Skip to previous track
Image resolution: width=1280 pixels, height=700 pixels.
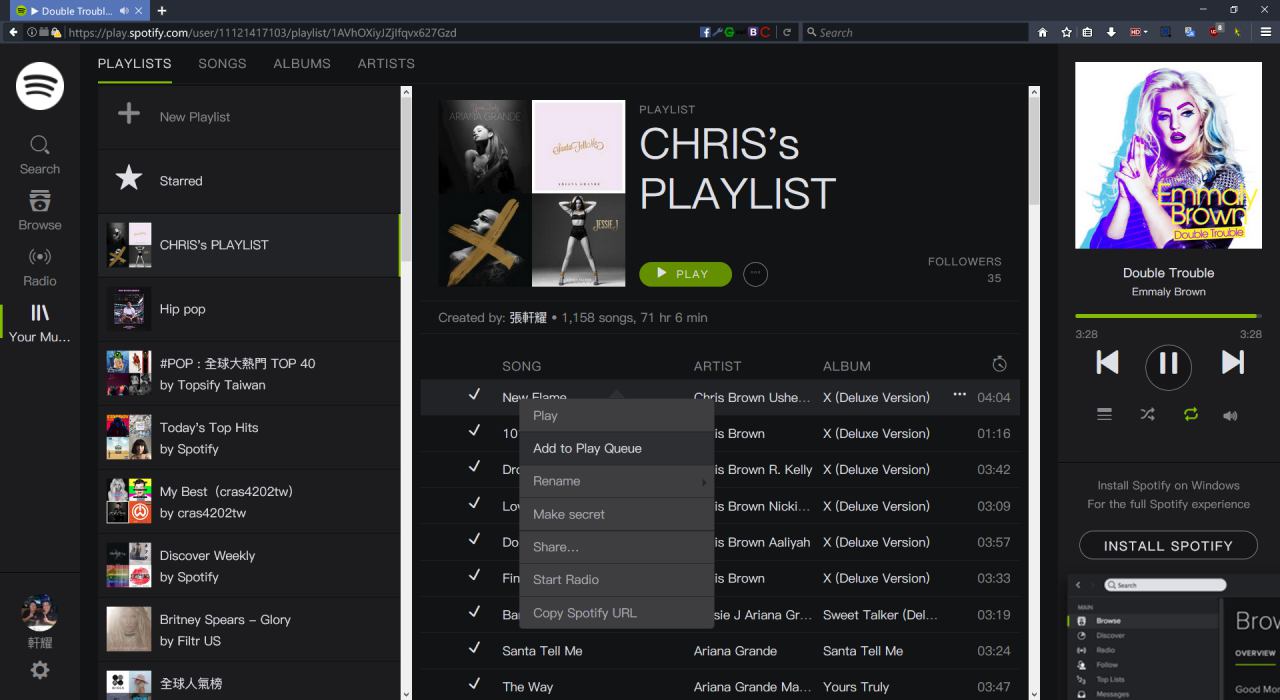[x=1107, y=362]
